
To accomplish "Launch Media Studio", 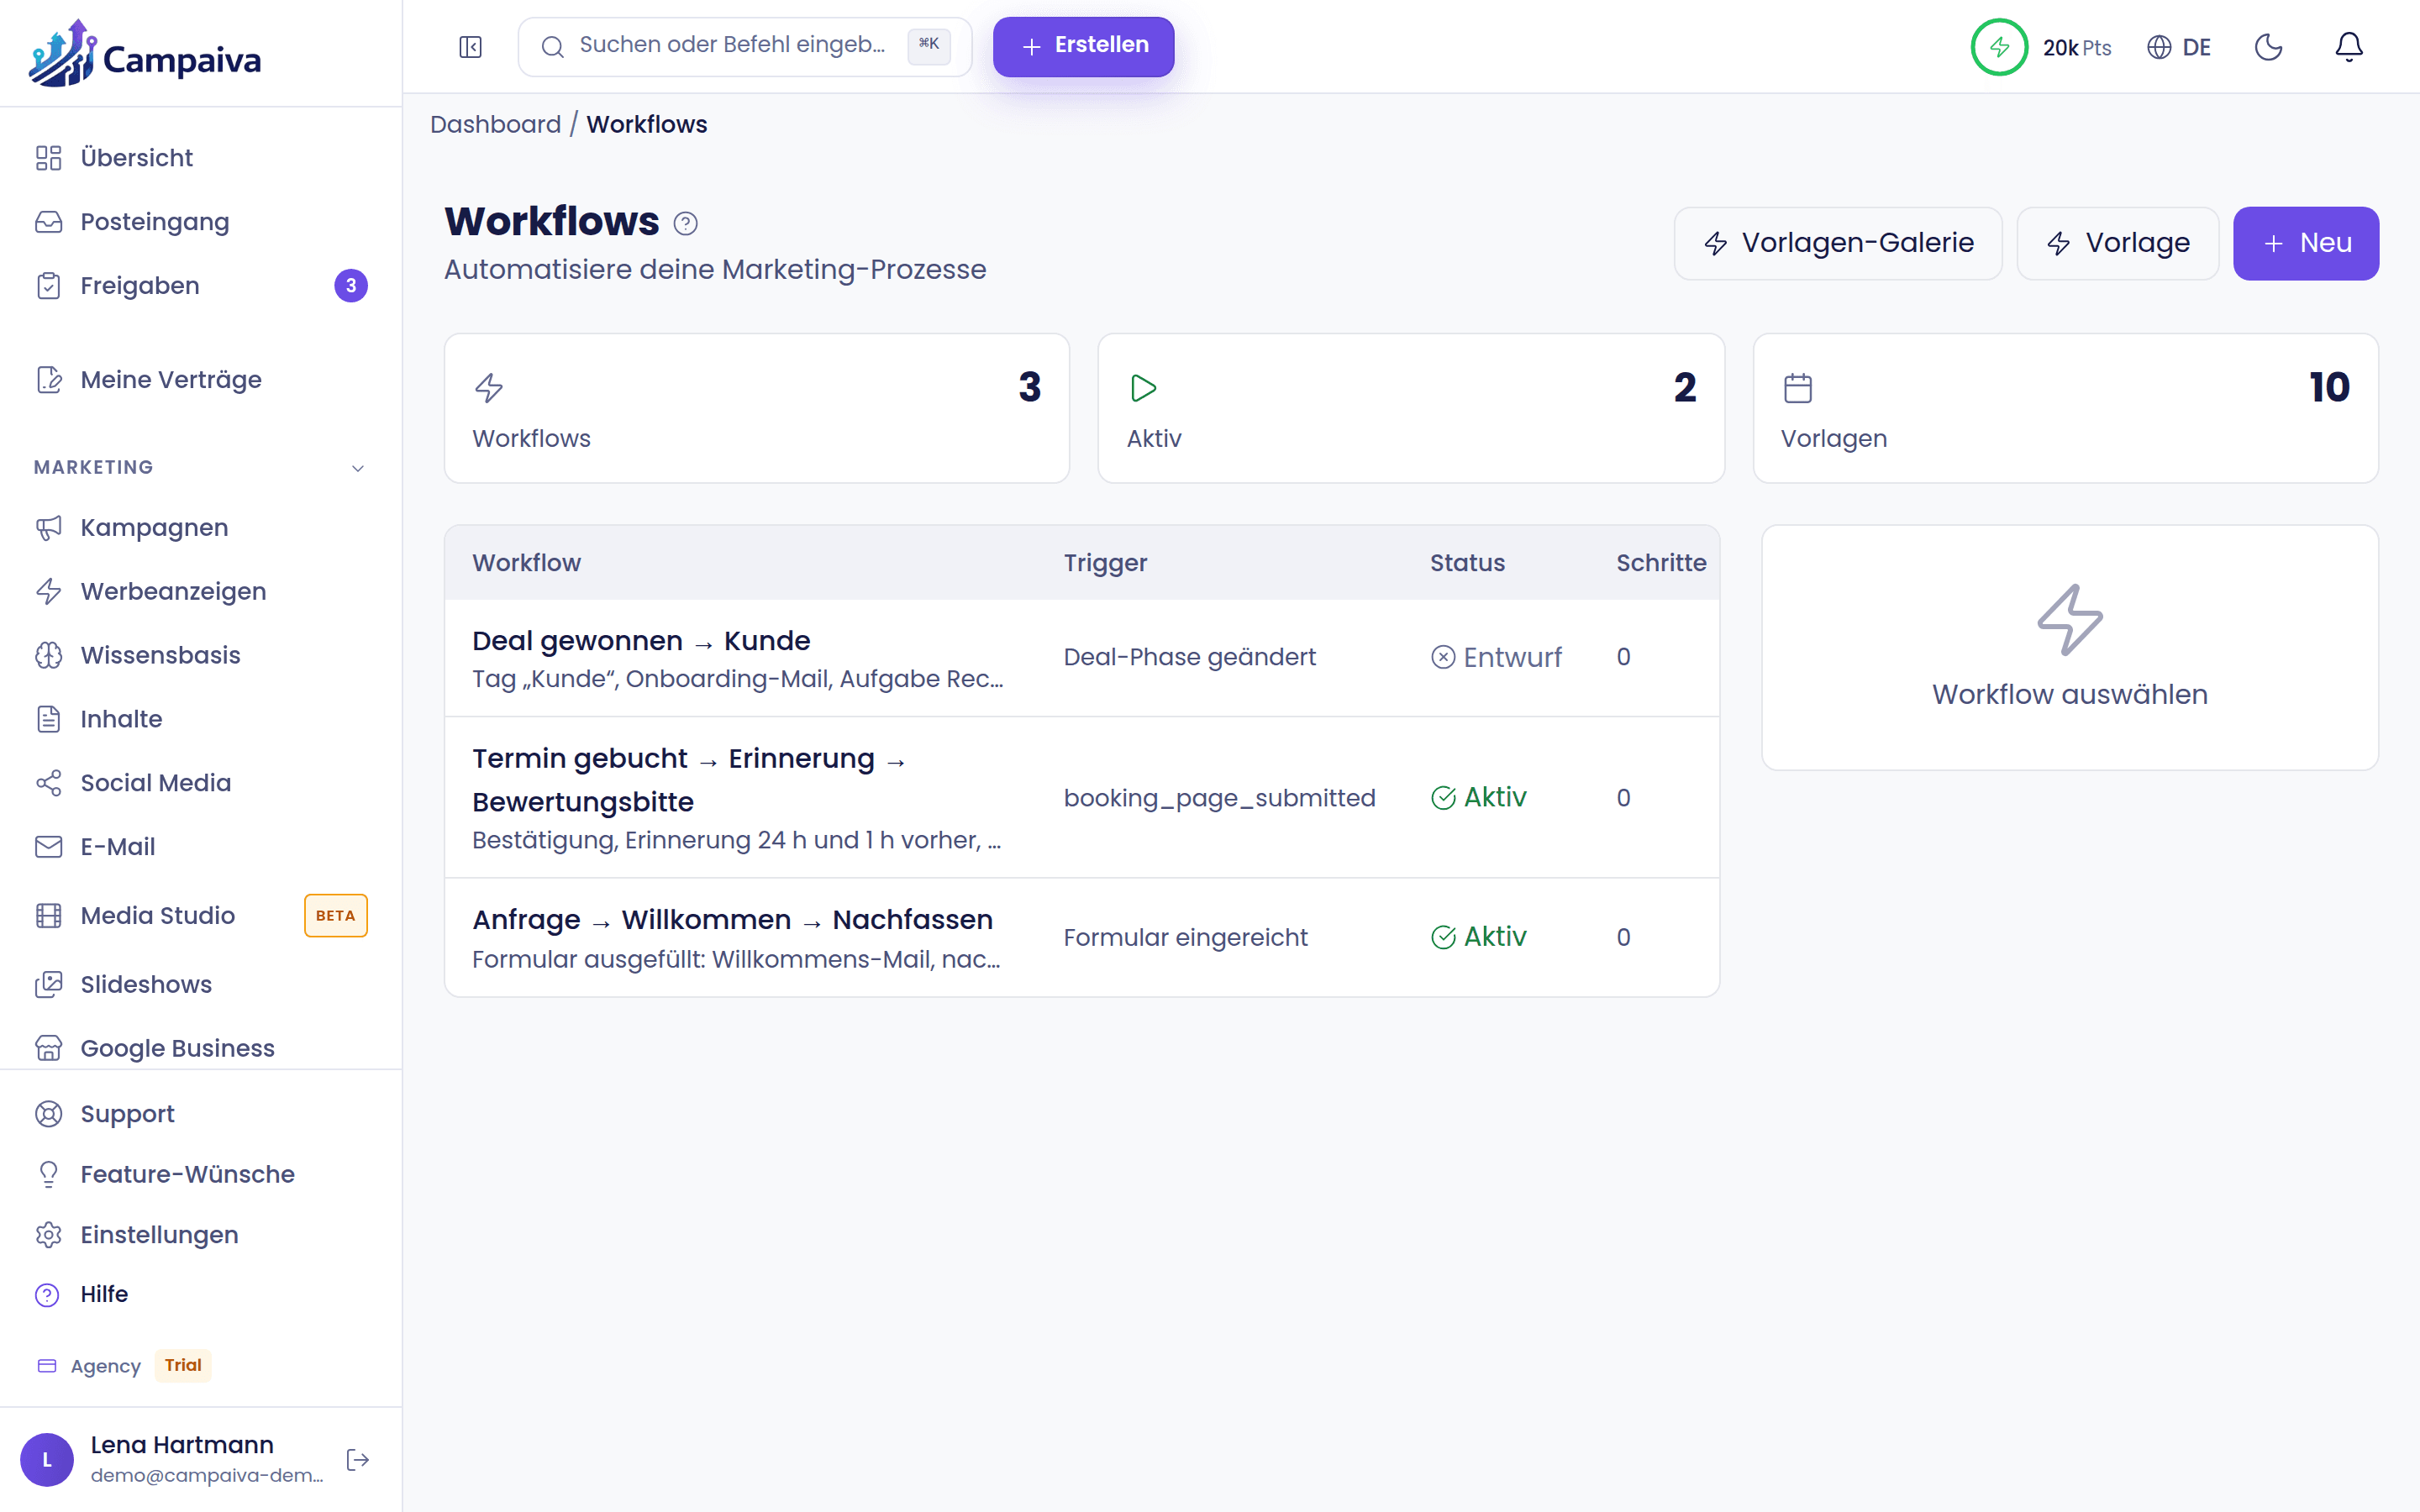I will (x=200, y=916).
